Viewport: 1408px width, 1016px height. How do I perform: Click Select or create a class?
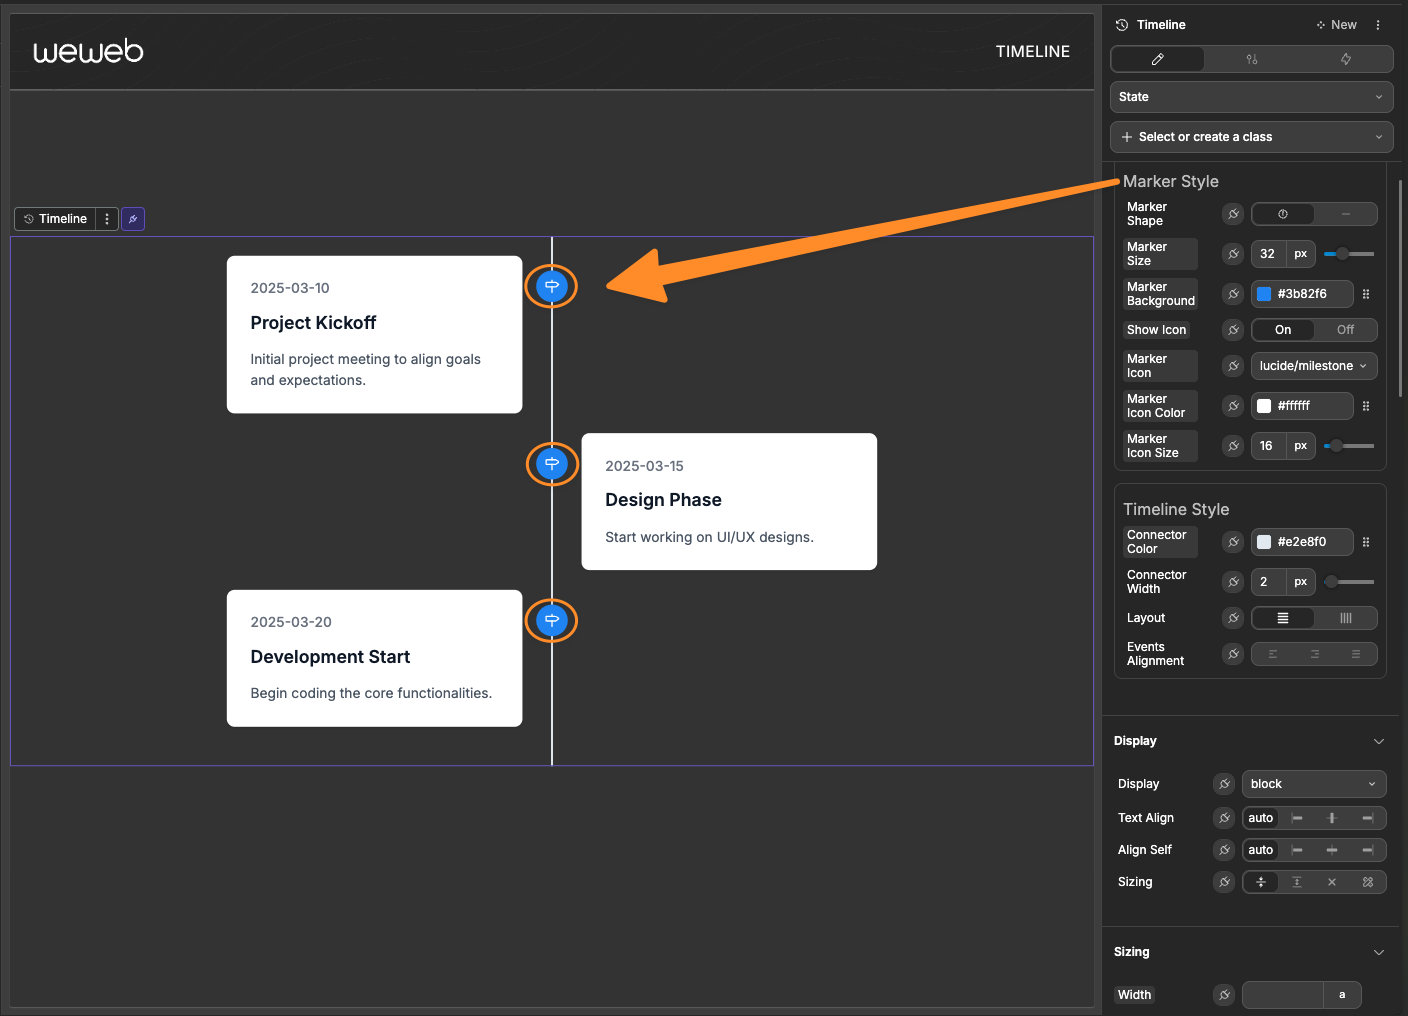1205,137
